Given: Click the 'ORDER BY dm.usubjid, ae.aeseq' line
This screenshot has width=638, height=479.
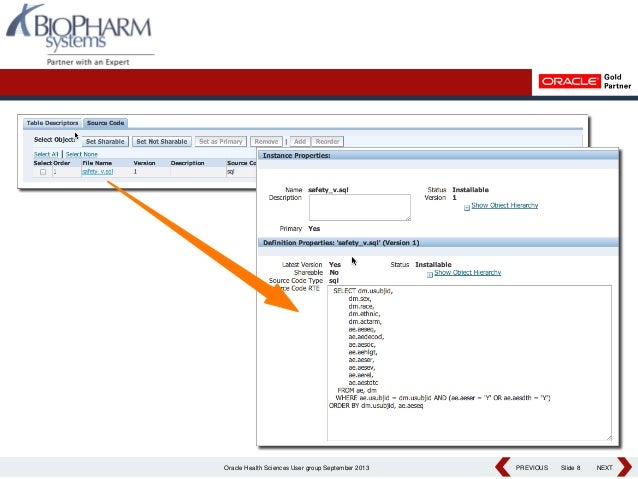Looking at the screenshot, I should coord(376,406).
